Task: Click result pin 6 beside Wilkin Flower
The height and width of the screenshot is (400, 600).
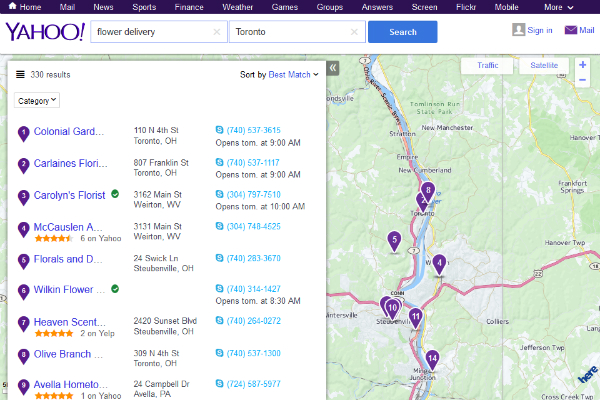Action: [x=24, y=292]
